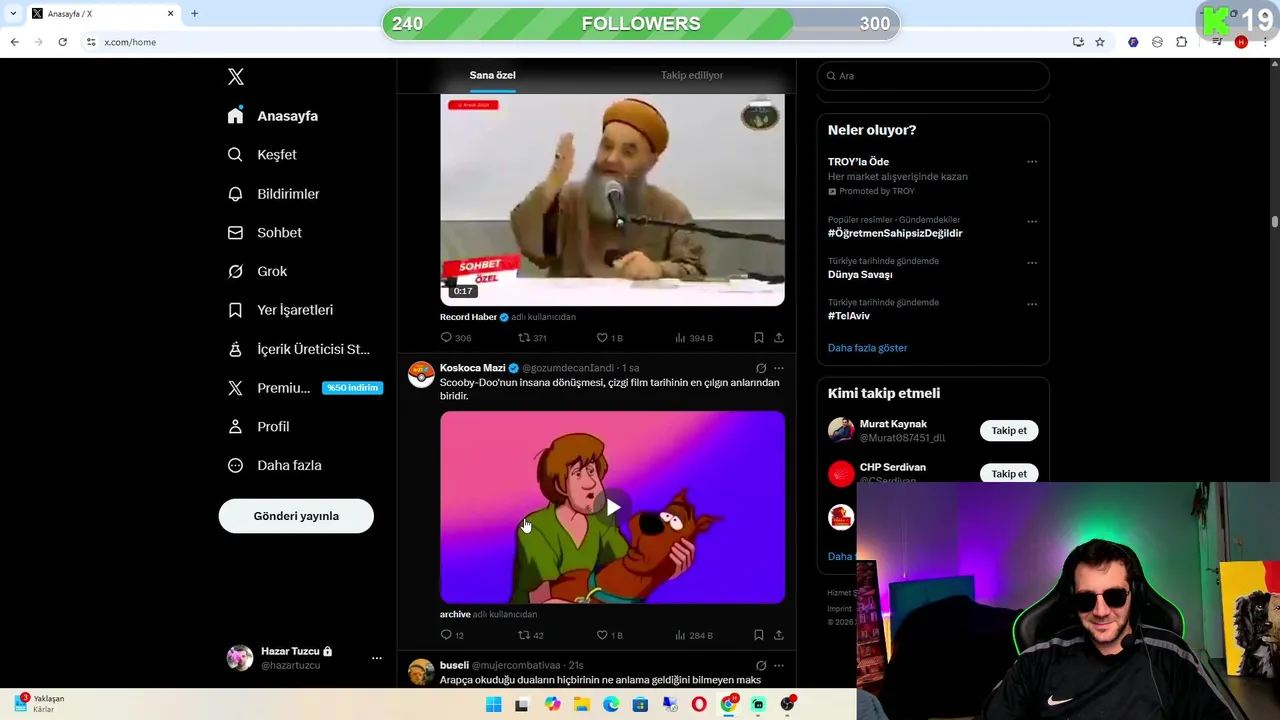The height and width of the screenshot is (720, 1280).
Task: View stats of Scooby-Doo post
Action: [693, 635]
